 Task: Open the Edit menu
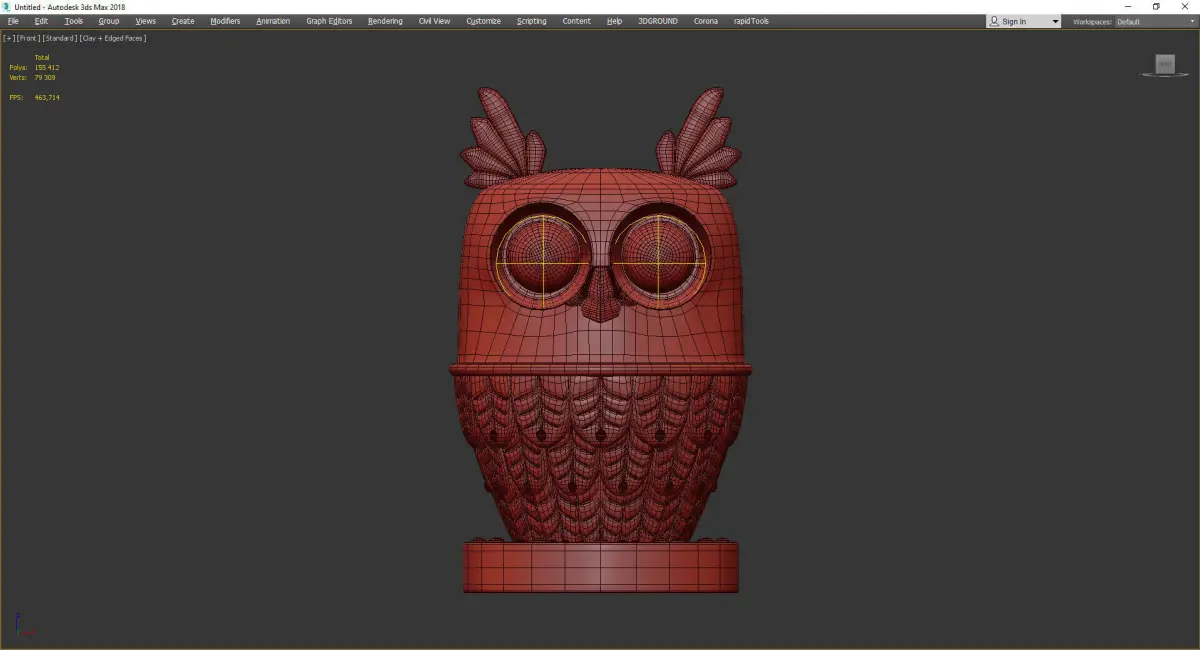(41, 21)
